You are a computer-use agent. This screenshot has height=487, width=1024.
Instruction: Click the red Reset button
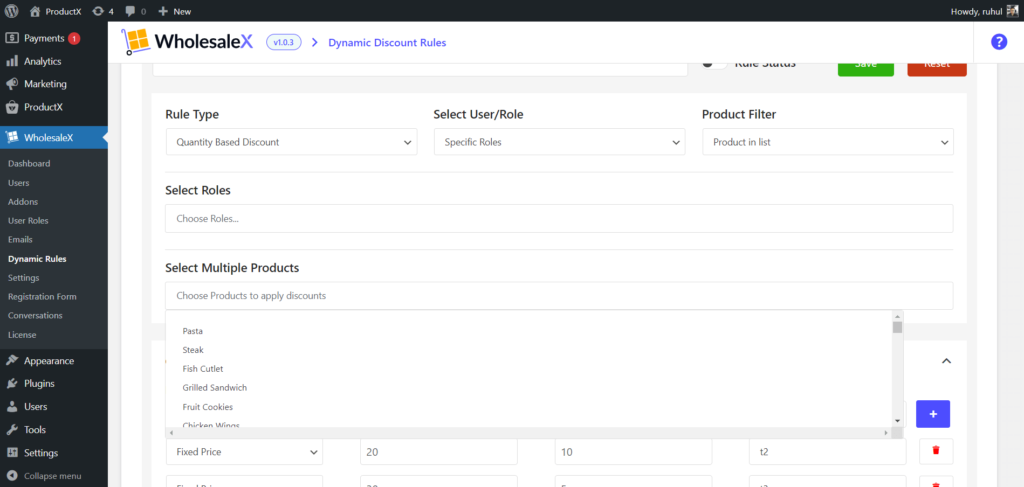(936, 65)
